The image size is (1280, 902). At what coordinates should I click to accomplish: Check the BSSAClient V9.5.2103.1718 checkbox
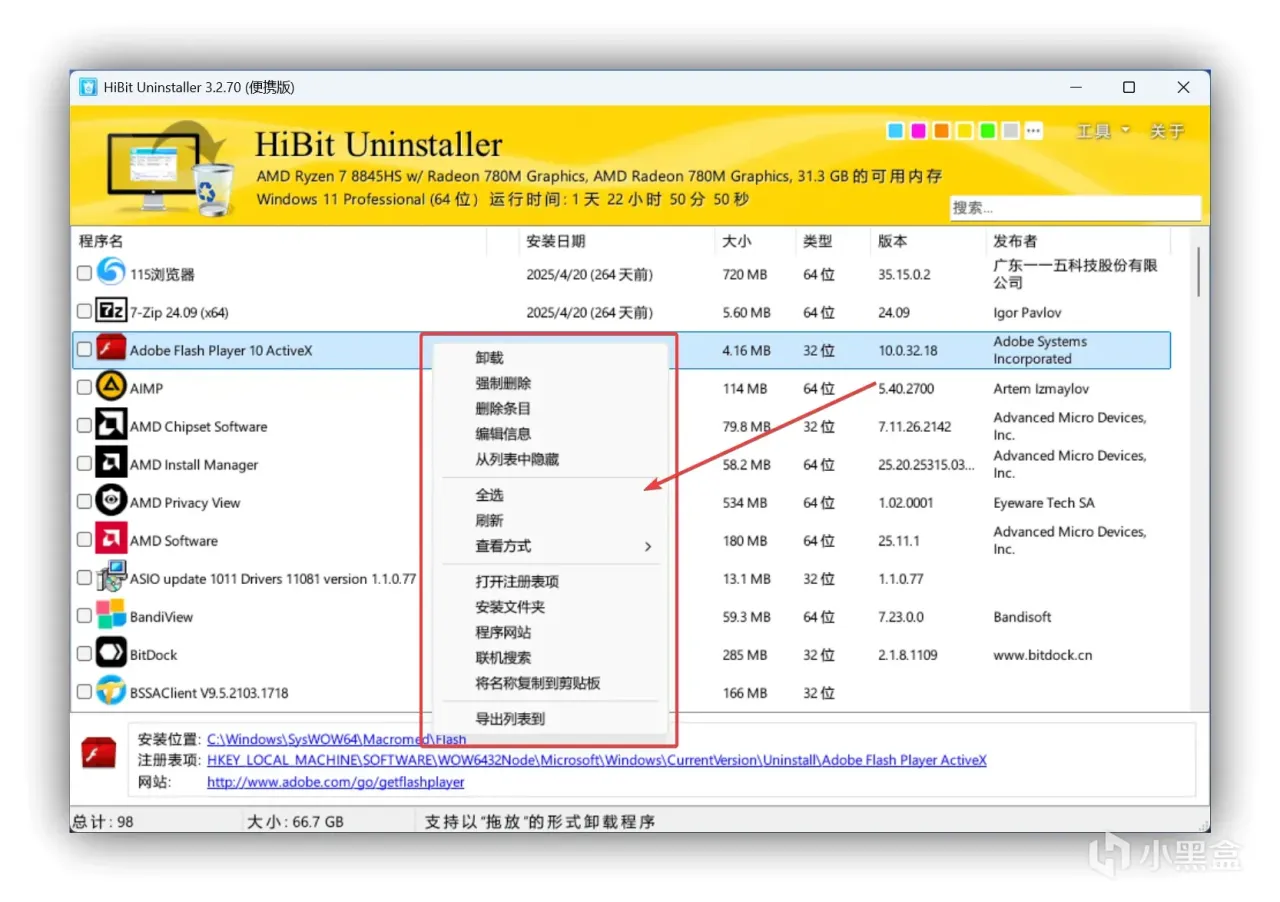[x=84, y=692]
